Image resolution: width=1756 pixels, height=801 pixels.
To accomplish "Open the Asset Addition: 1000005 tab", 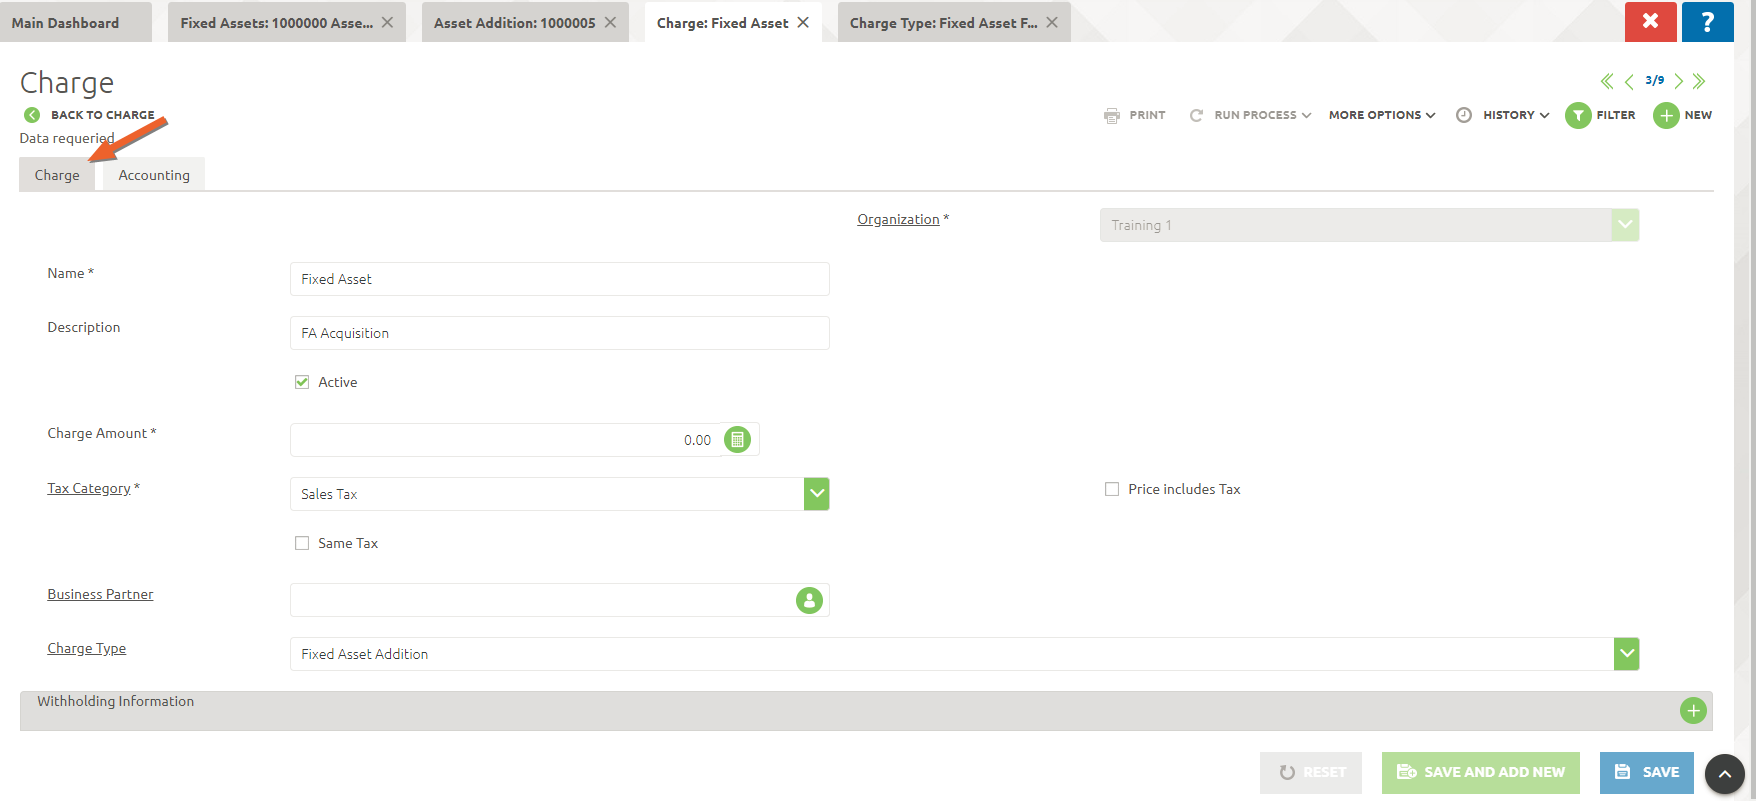I will pyautogui.click(x=514, y=22).
